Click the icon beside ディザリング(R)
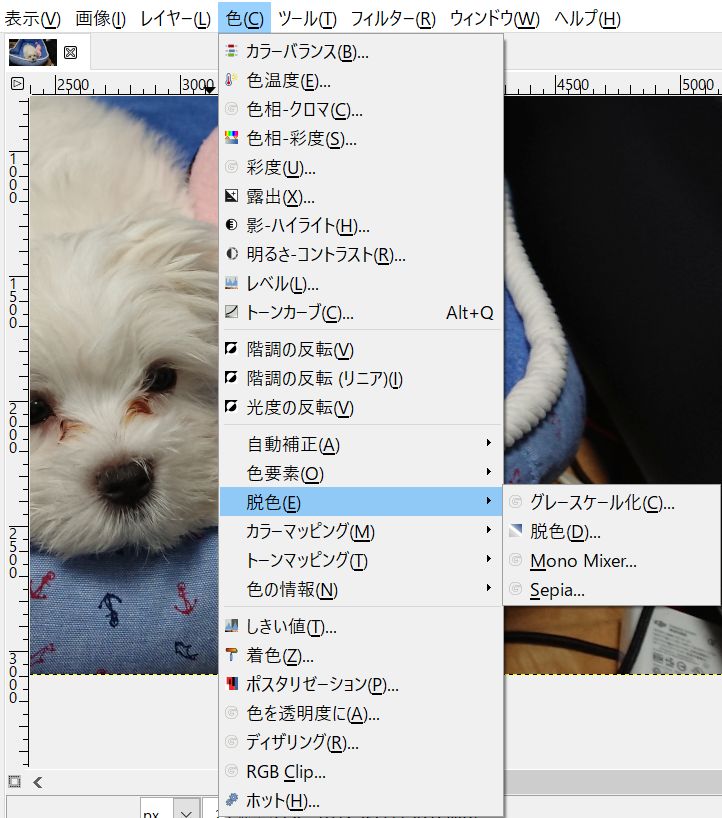Screen dimensions: 722x818 coord(231,742)
